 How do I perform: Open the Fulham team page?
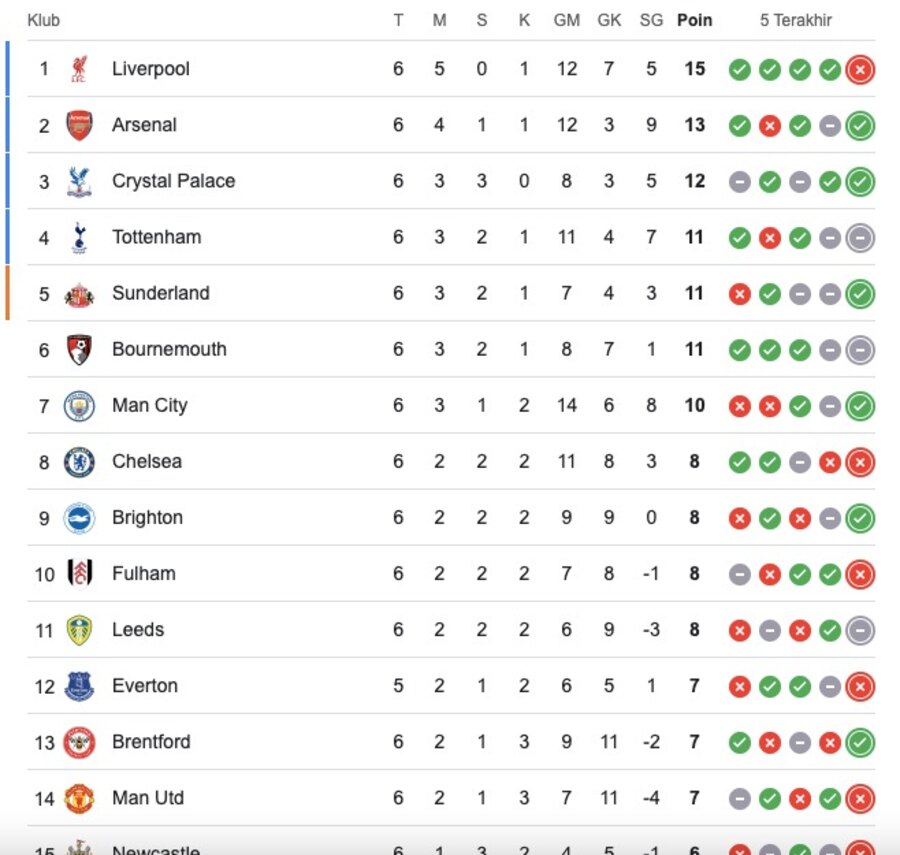pyautogui.click(x=143, y=574)
